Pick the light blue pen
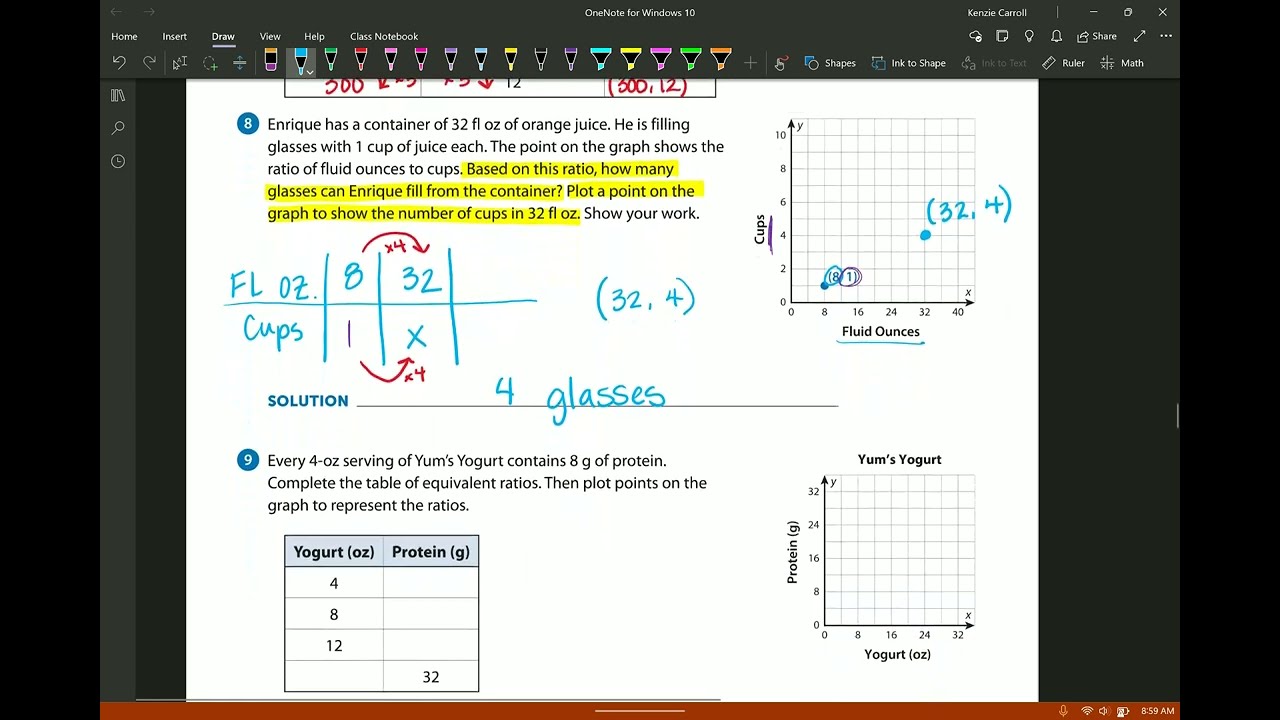This screenshot has width=1280, height=720. 481,61
